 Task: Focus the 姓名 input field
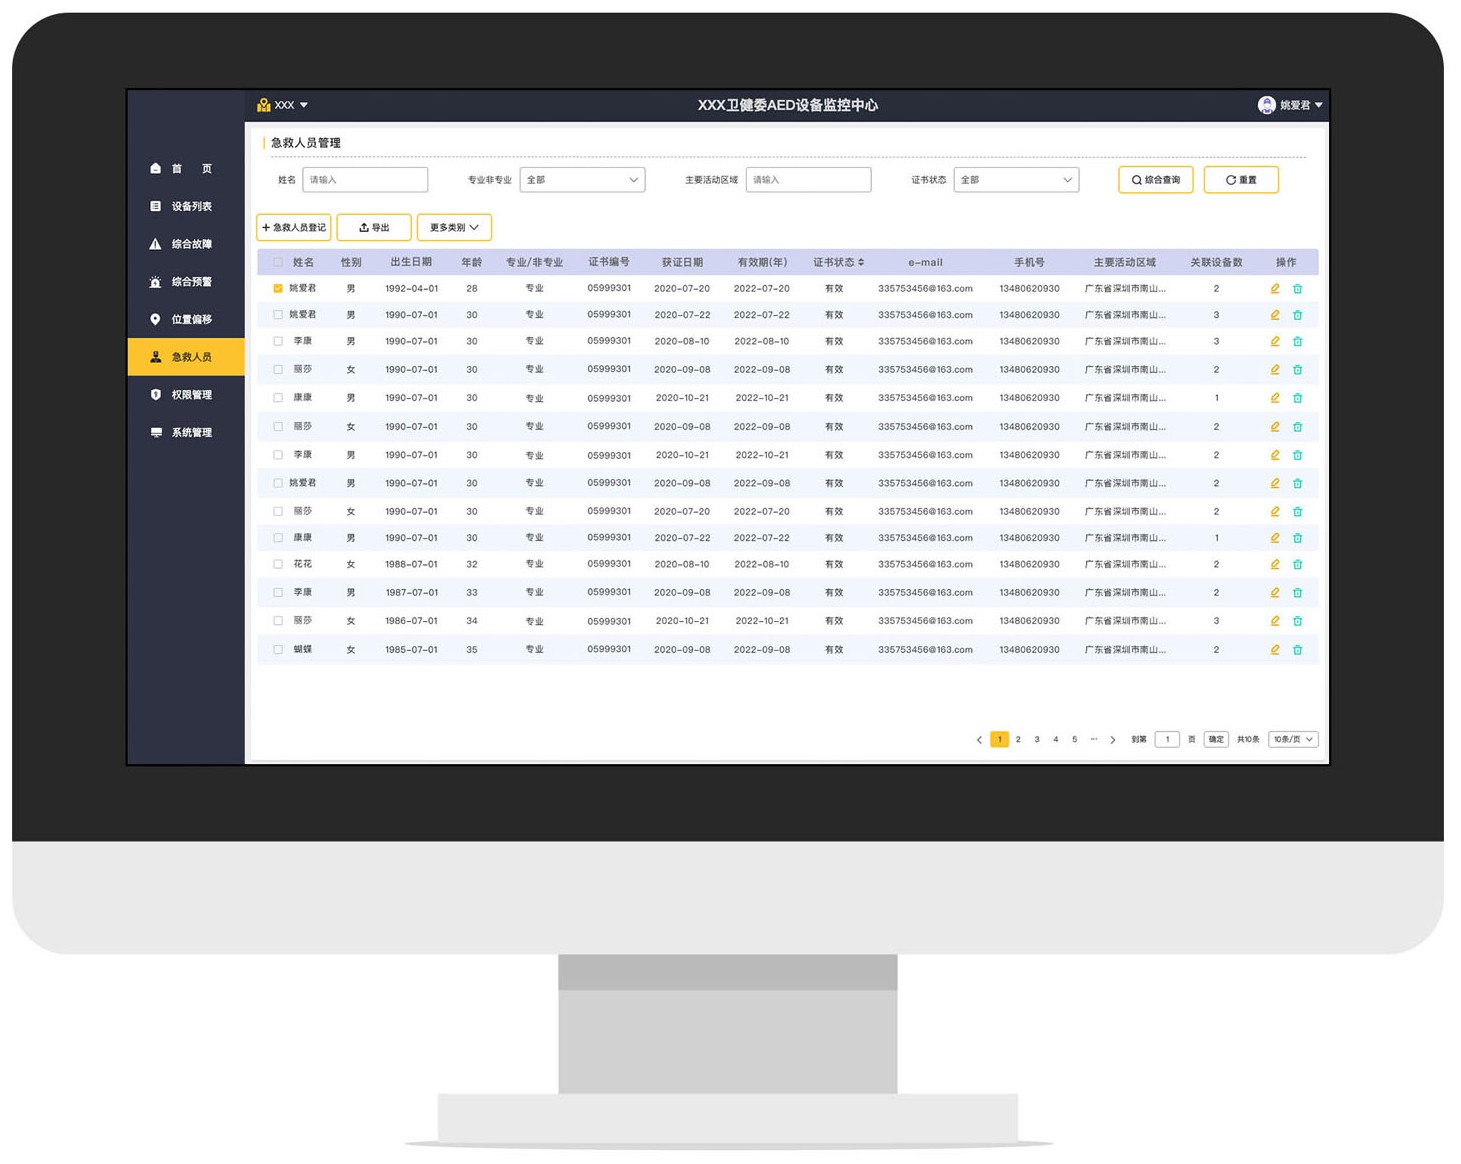pos(365,180)
